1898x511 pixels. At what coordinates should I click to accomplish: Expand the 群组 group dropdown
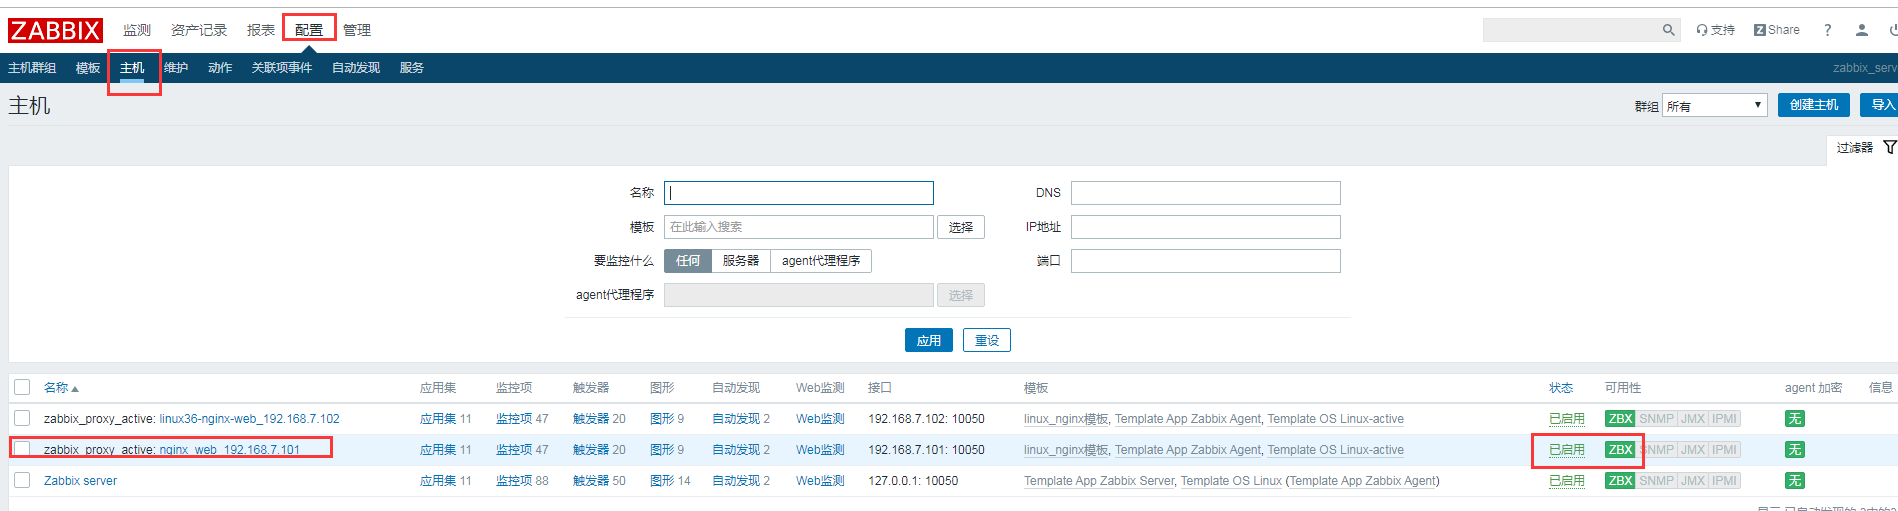tap(1715, 105)
